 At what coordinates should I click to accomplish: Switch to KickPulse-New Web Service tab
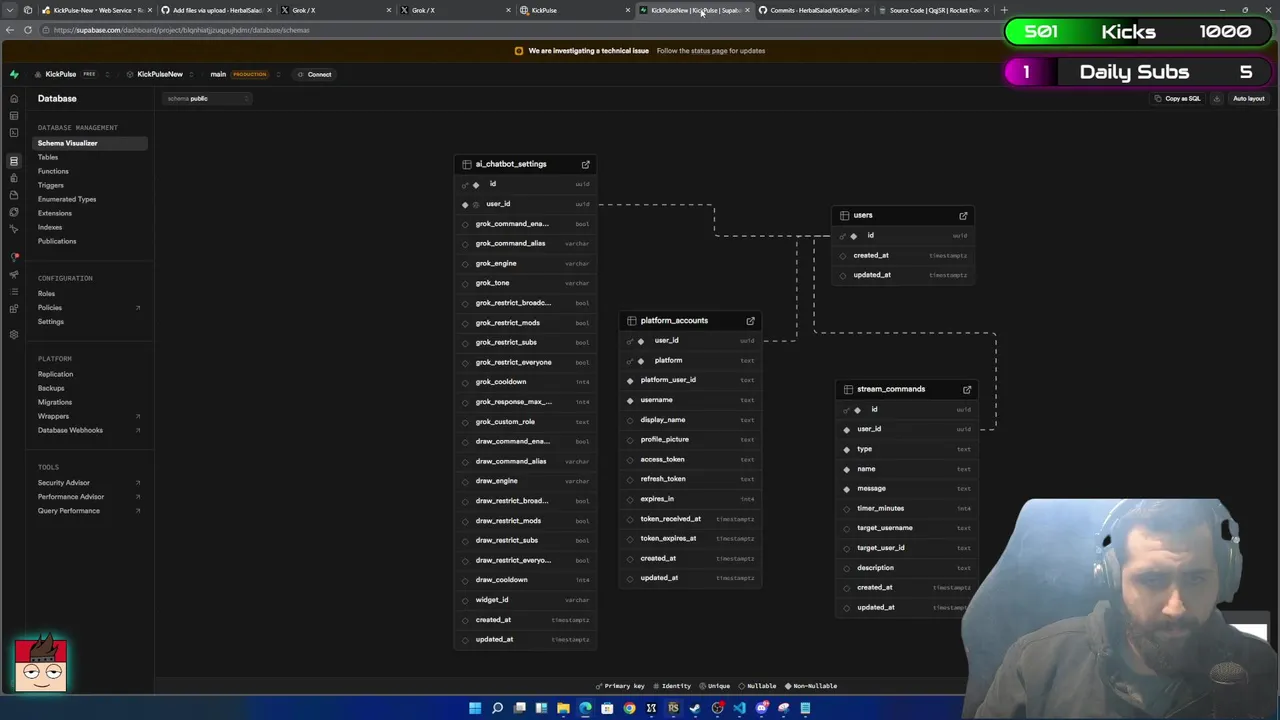tap(96, 10)
